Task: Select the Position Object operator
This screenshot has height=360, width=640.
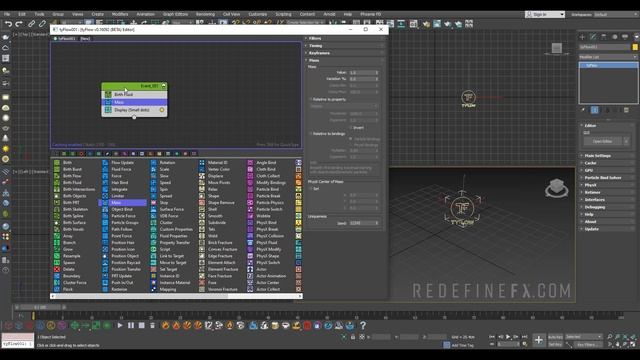Action: [x=125, y=256]
